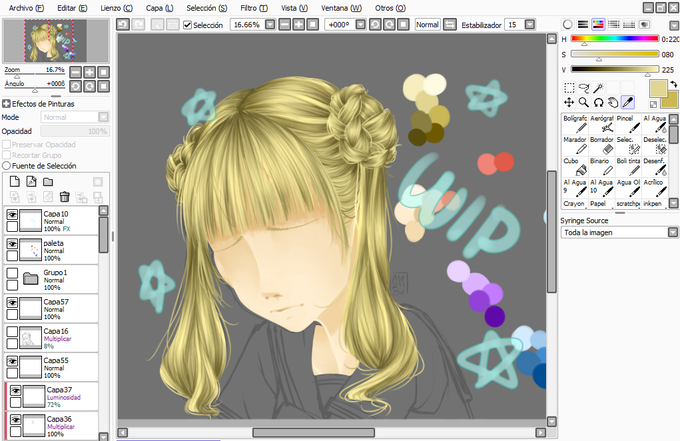This screenshot has width=680, height=441.
Task: Click the Saturation slider bar
Action: coord(615,54)
